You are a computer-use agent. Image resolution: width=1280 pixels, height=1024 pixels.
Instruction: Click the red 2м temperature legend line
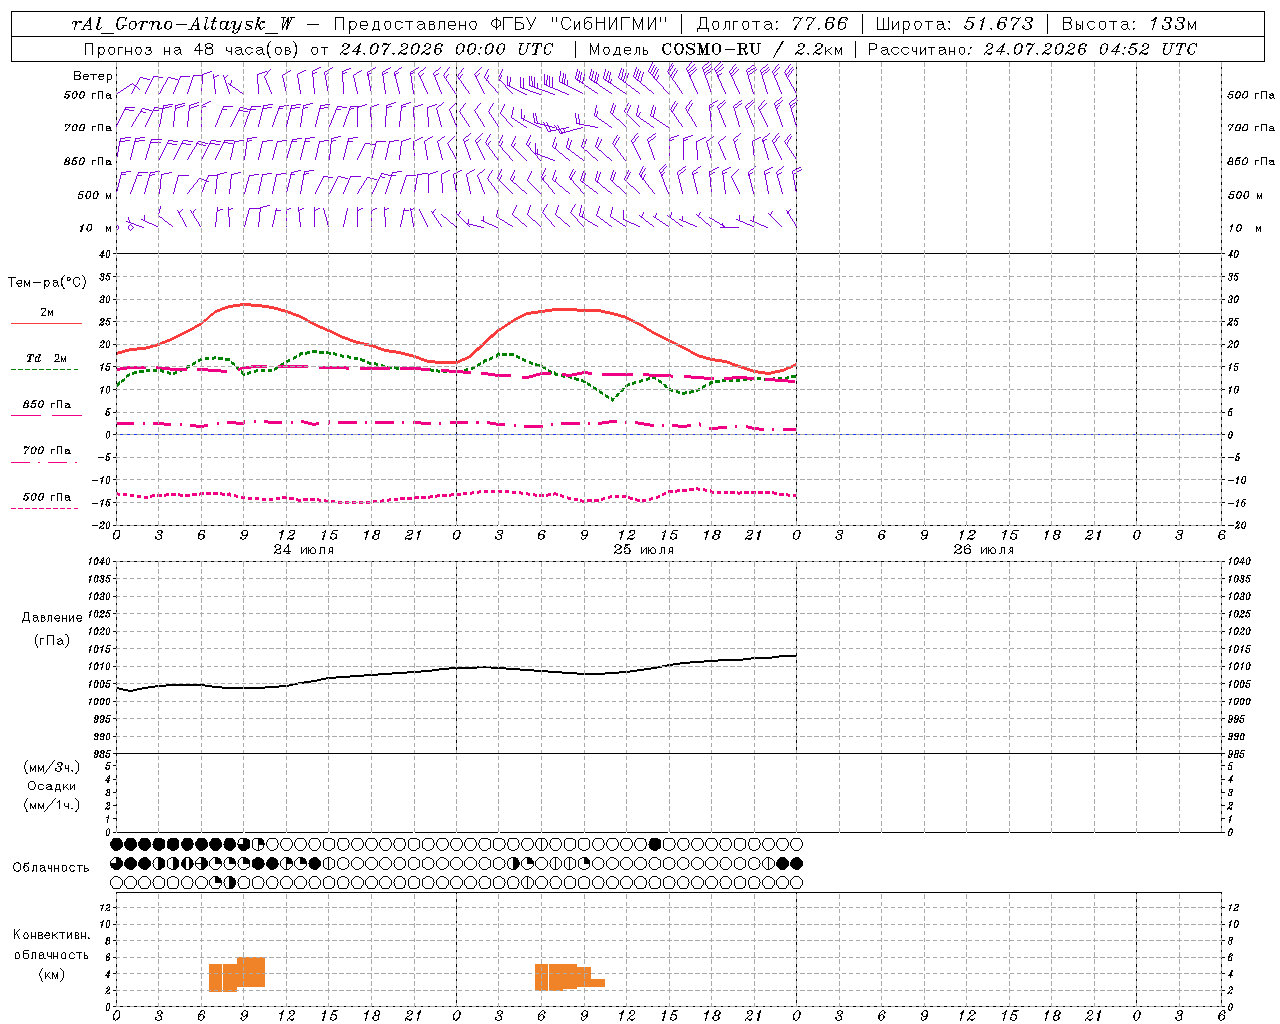[46, 323]
